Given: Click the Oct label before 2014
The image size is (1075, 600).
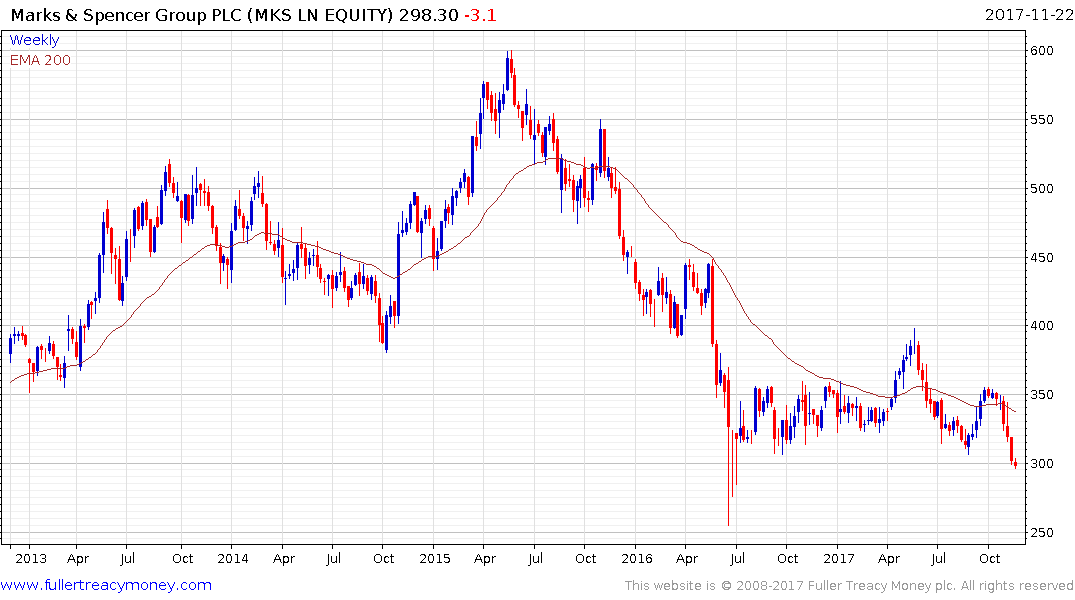Looking at the screenshot, I should [182, 559].
